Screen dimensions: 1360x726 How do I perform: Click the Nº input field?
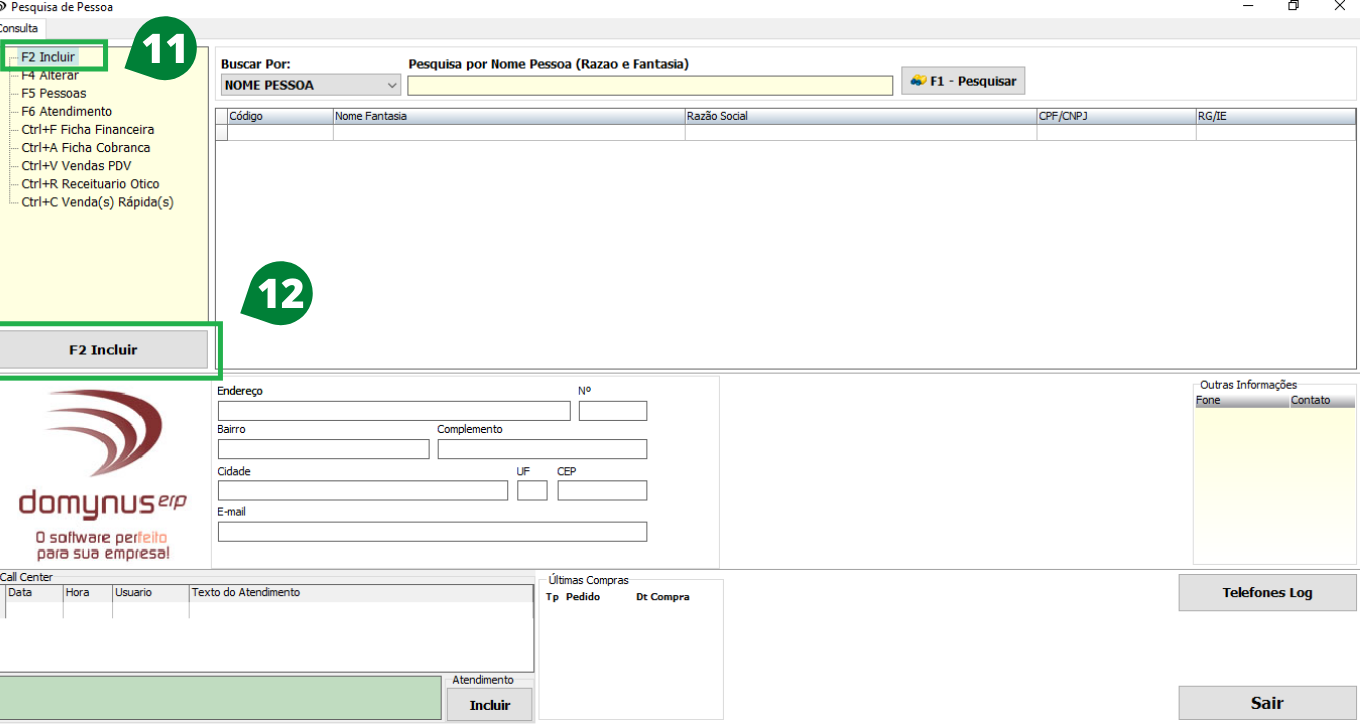coord(613,410)
